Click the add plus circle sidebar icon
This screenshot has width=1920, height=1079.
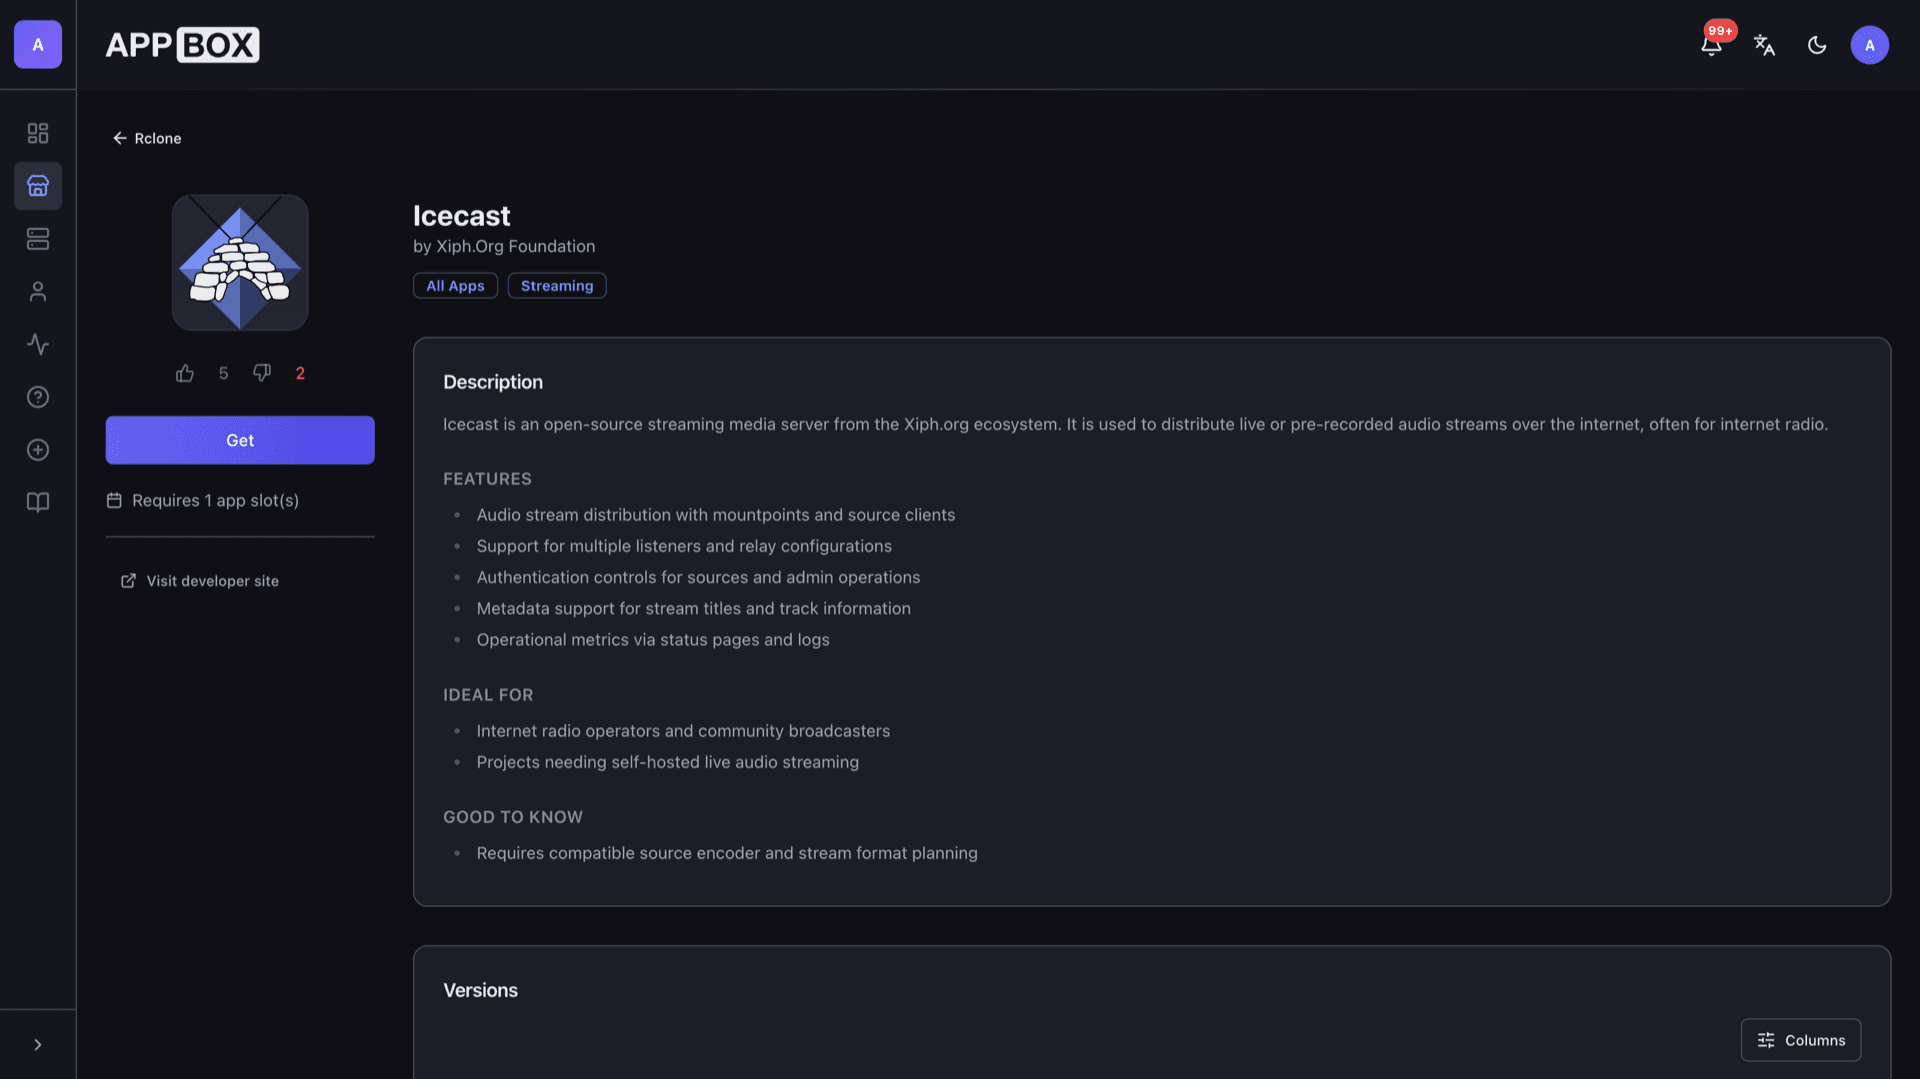tap(38, 450)
